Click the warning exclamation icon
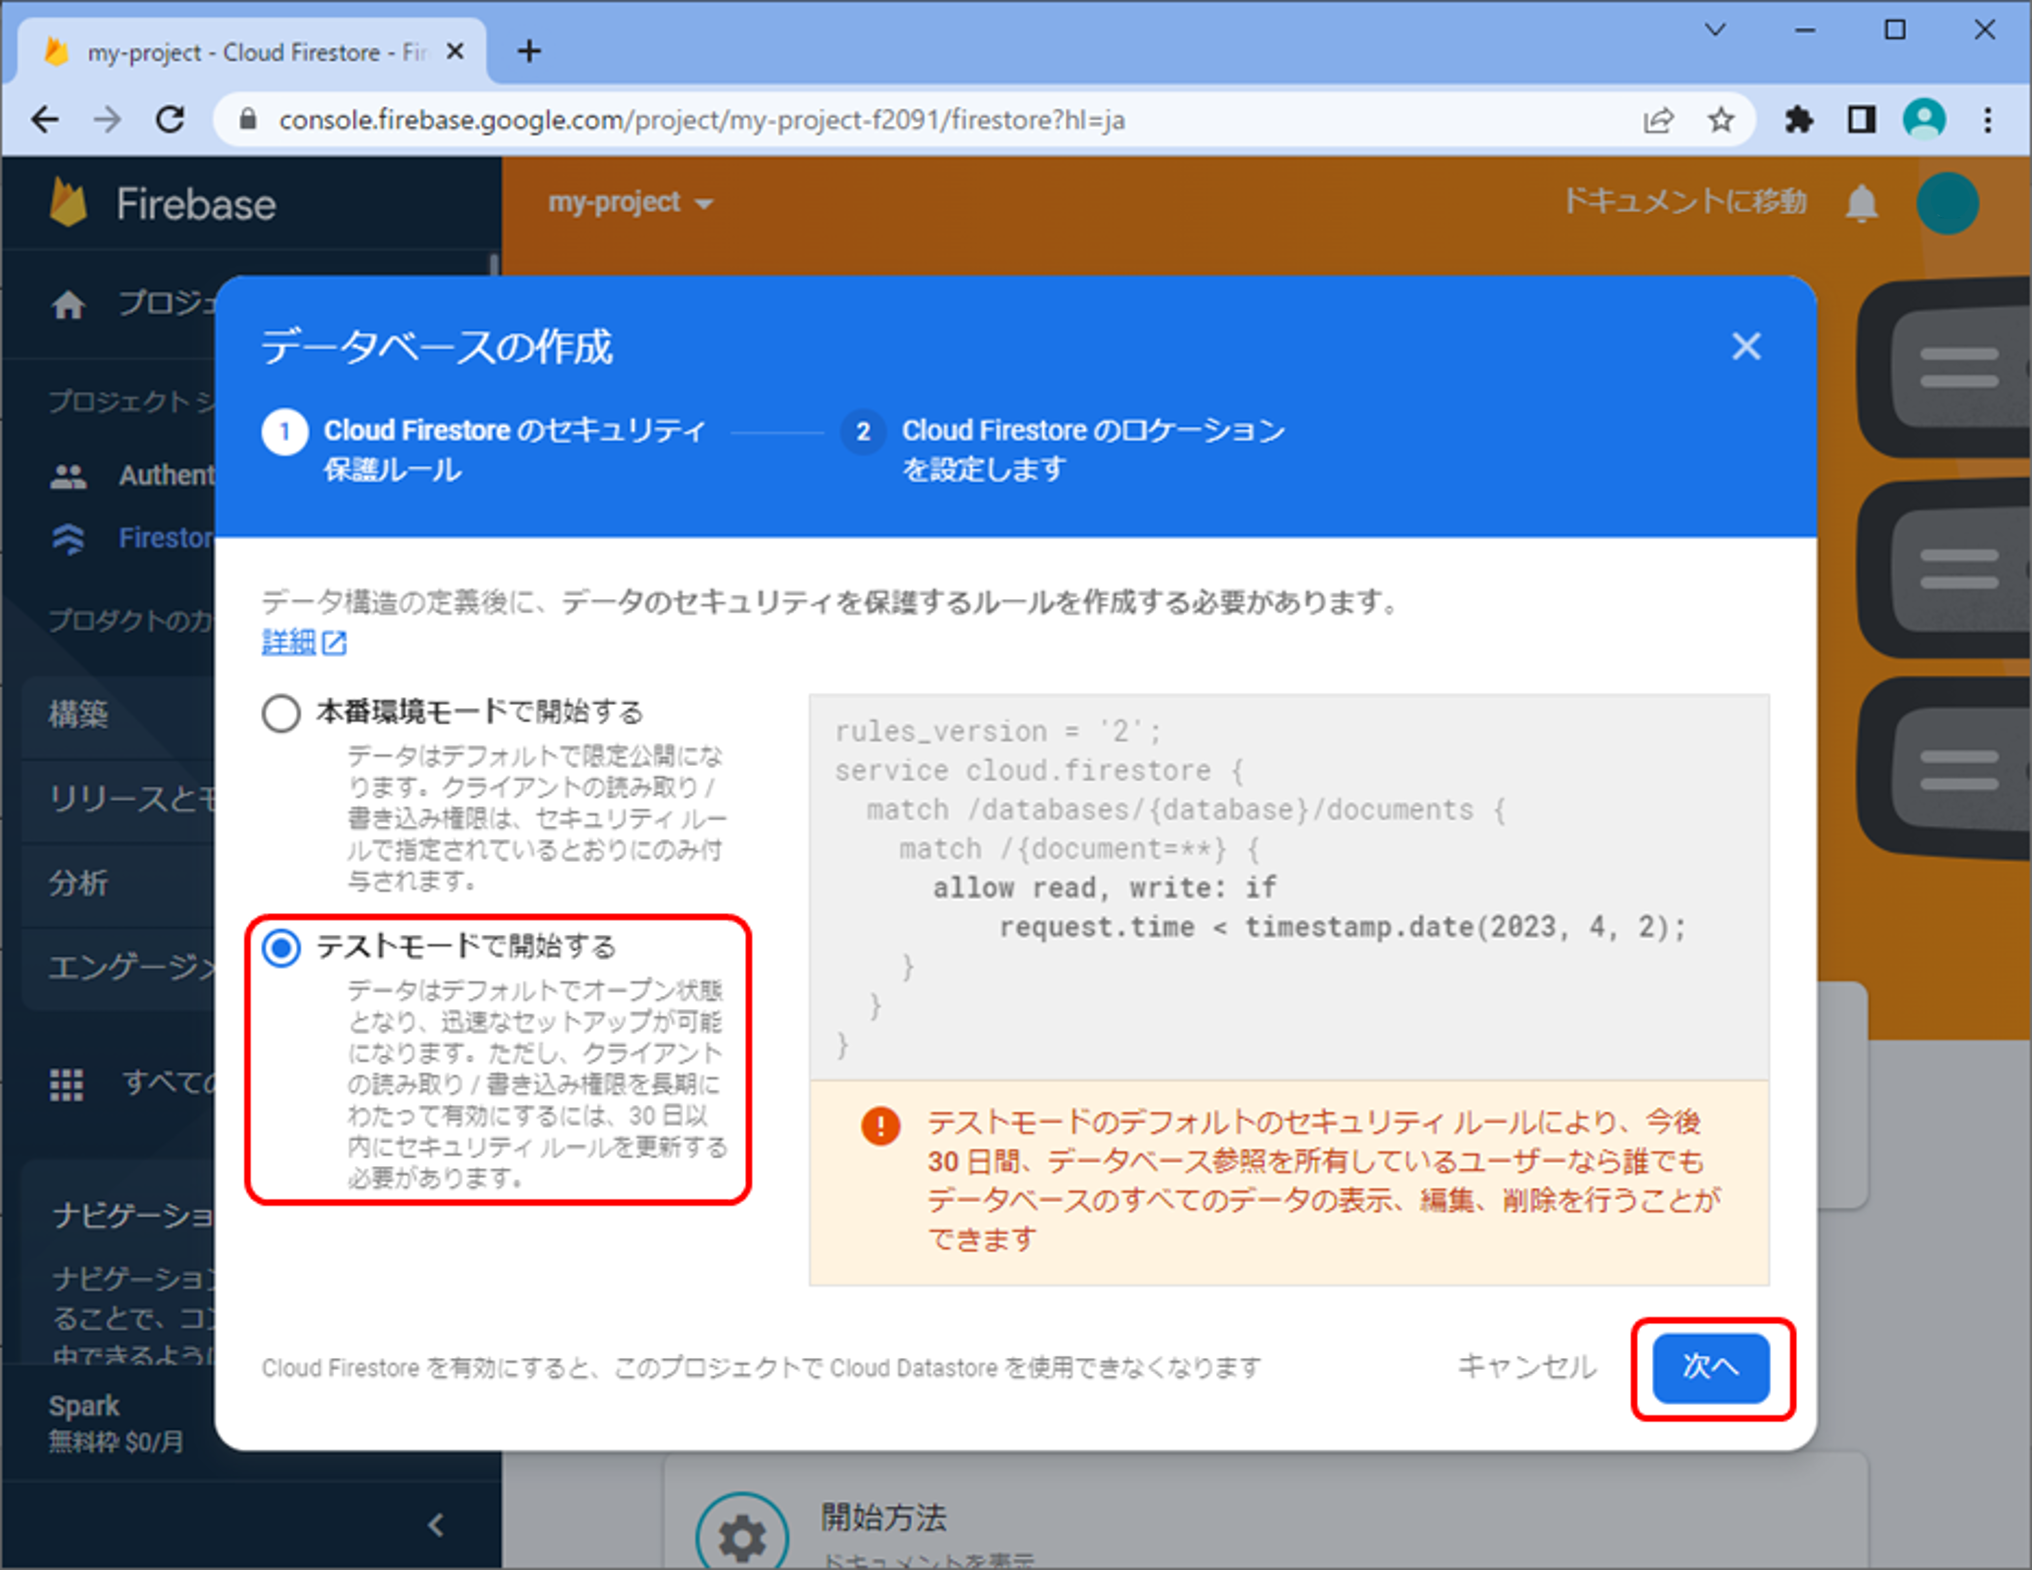The image size is (2032, 1570). 880,1126
